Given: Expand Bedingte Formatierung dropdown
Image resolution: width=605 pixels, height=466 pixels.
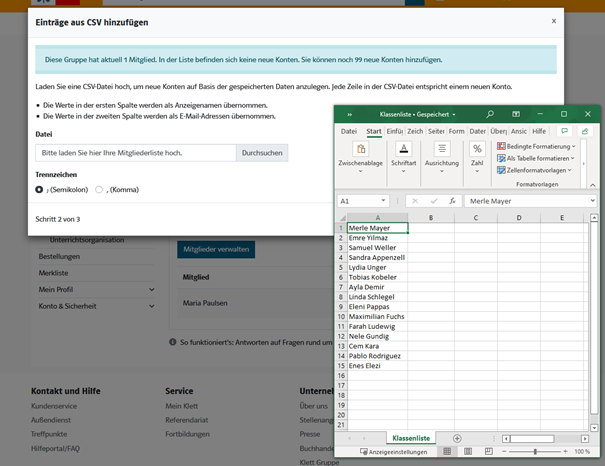Looking at the screenshot, I should (538, 146).
